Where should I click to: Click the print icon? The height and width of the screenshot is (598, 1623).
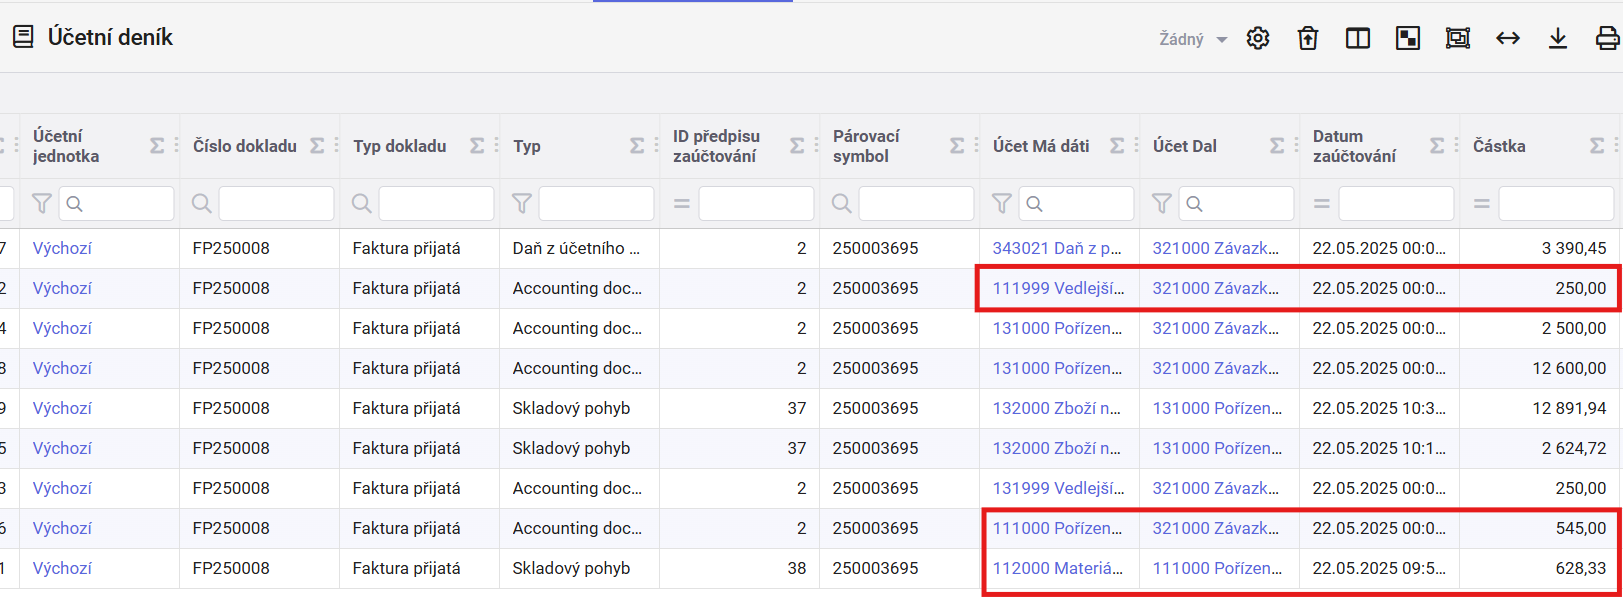1608,38
